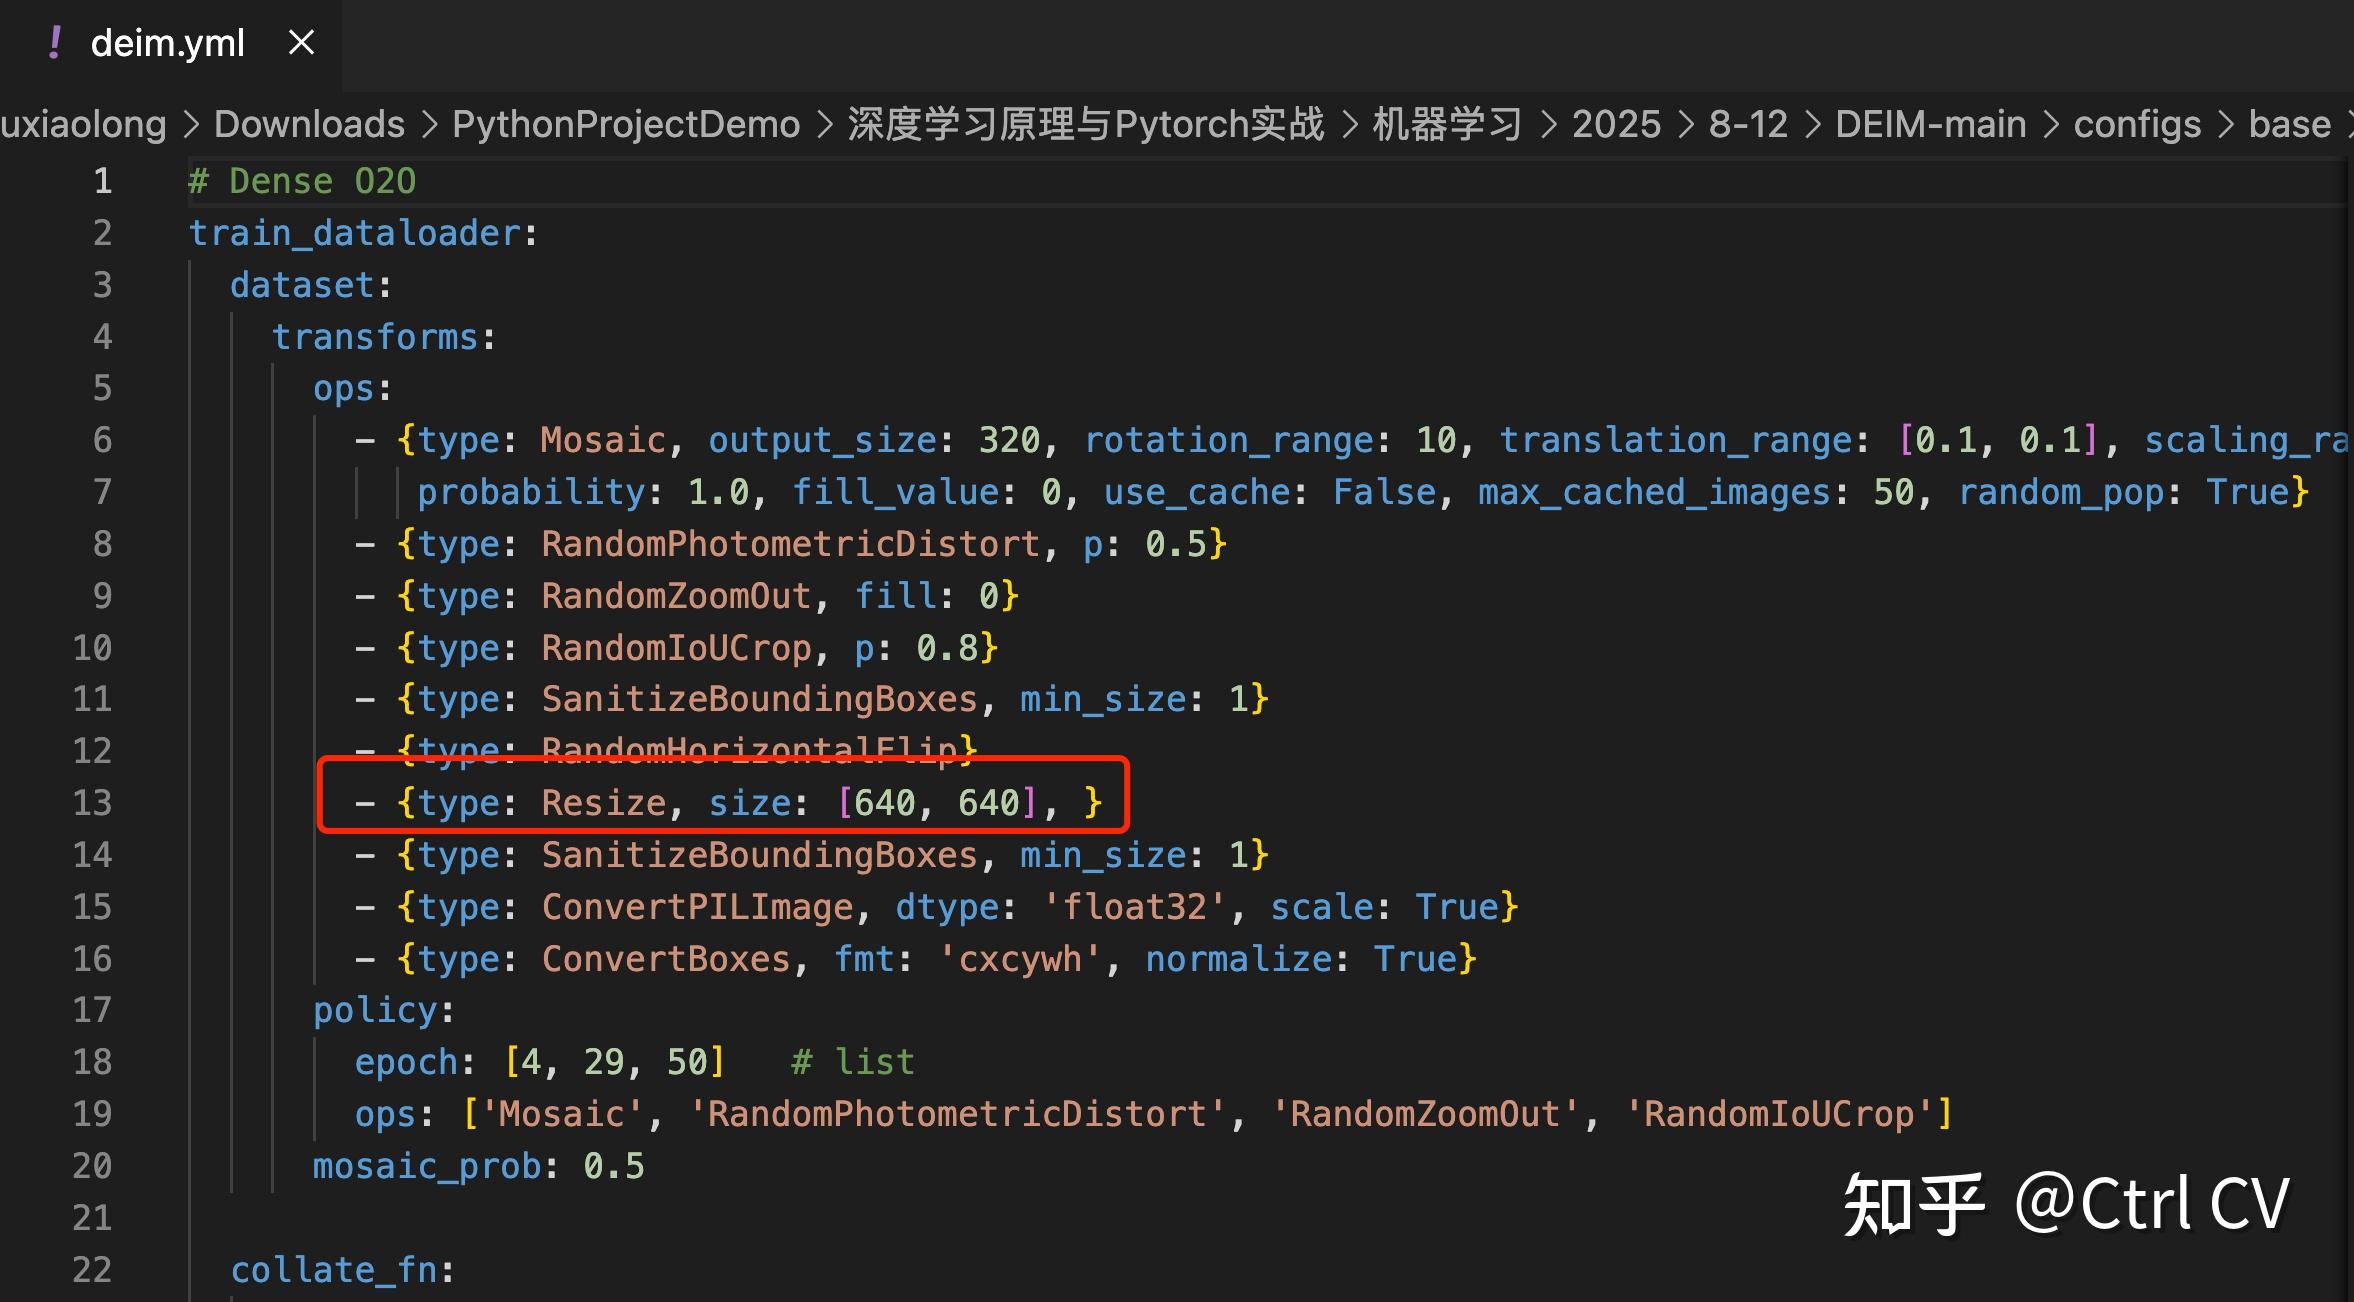Click the '# Dense O2O' comment line
The height and width of the screenshot is (1302, 2354).
302,181
